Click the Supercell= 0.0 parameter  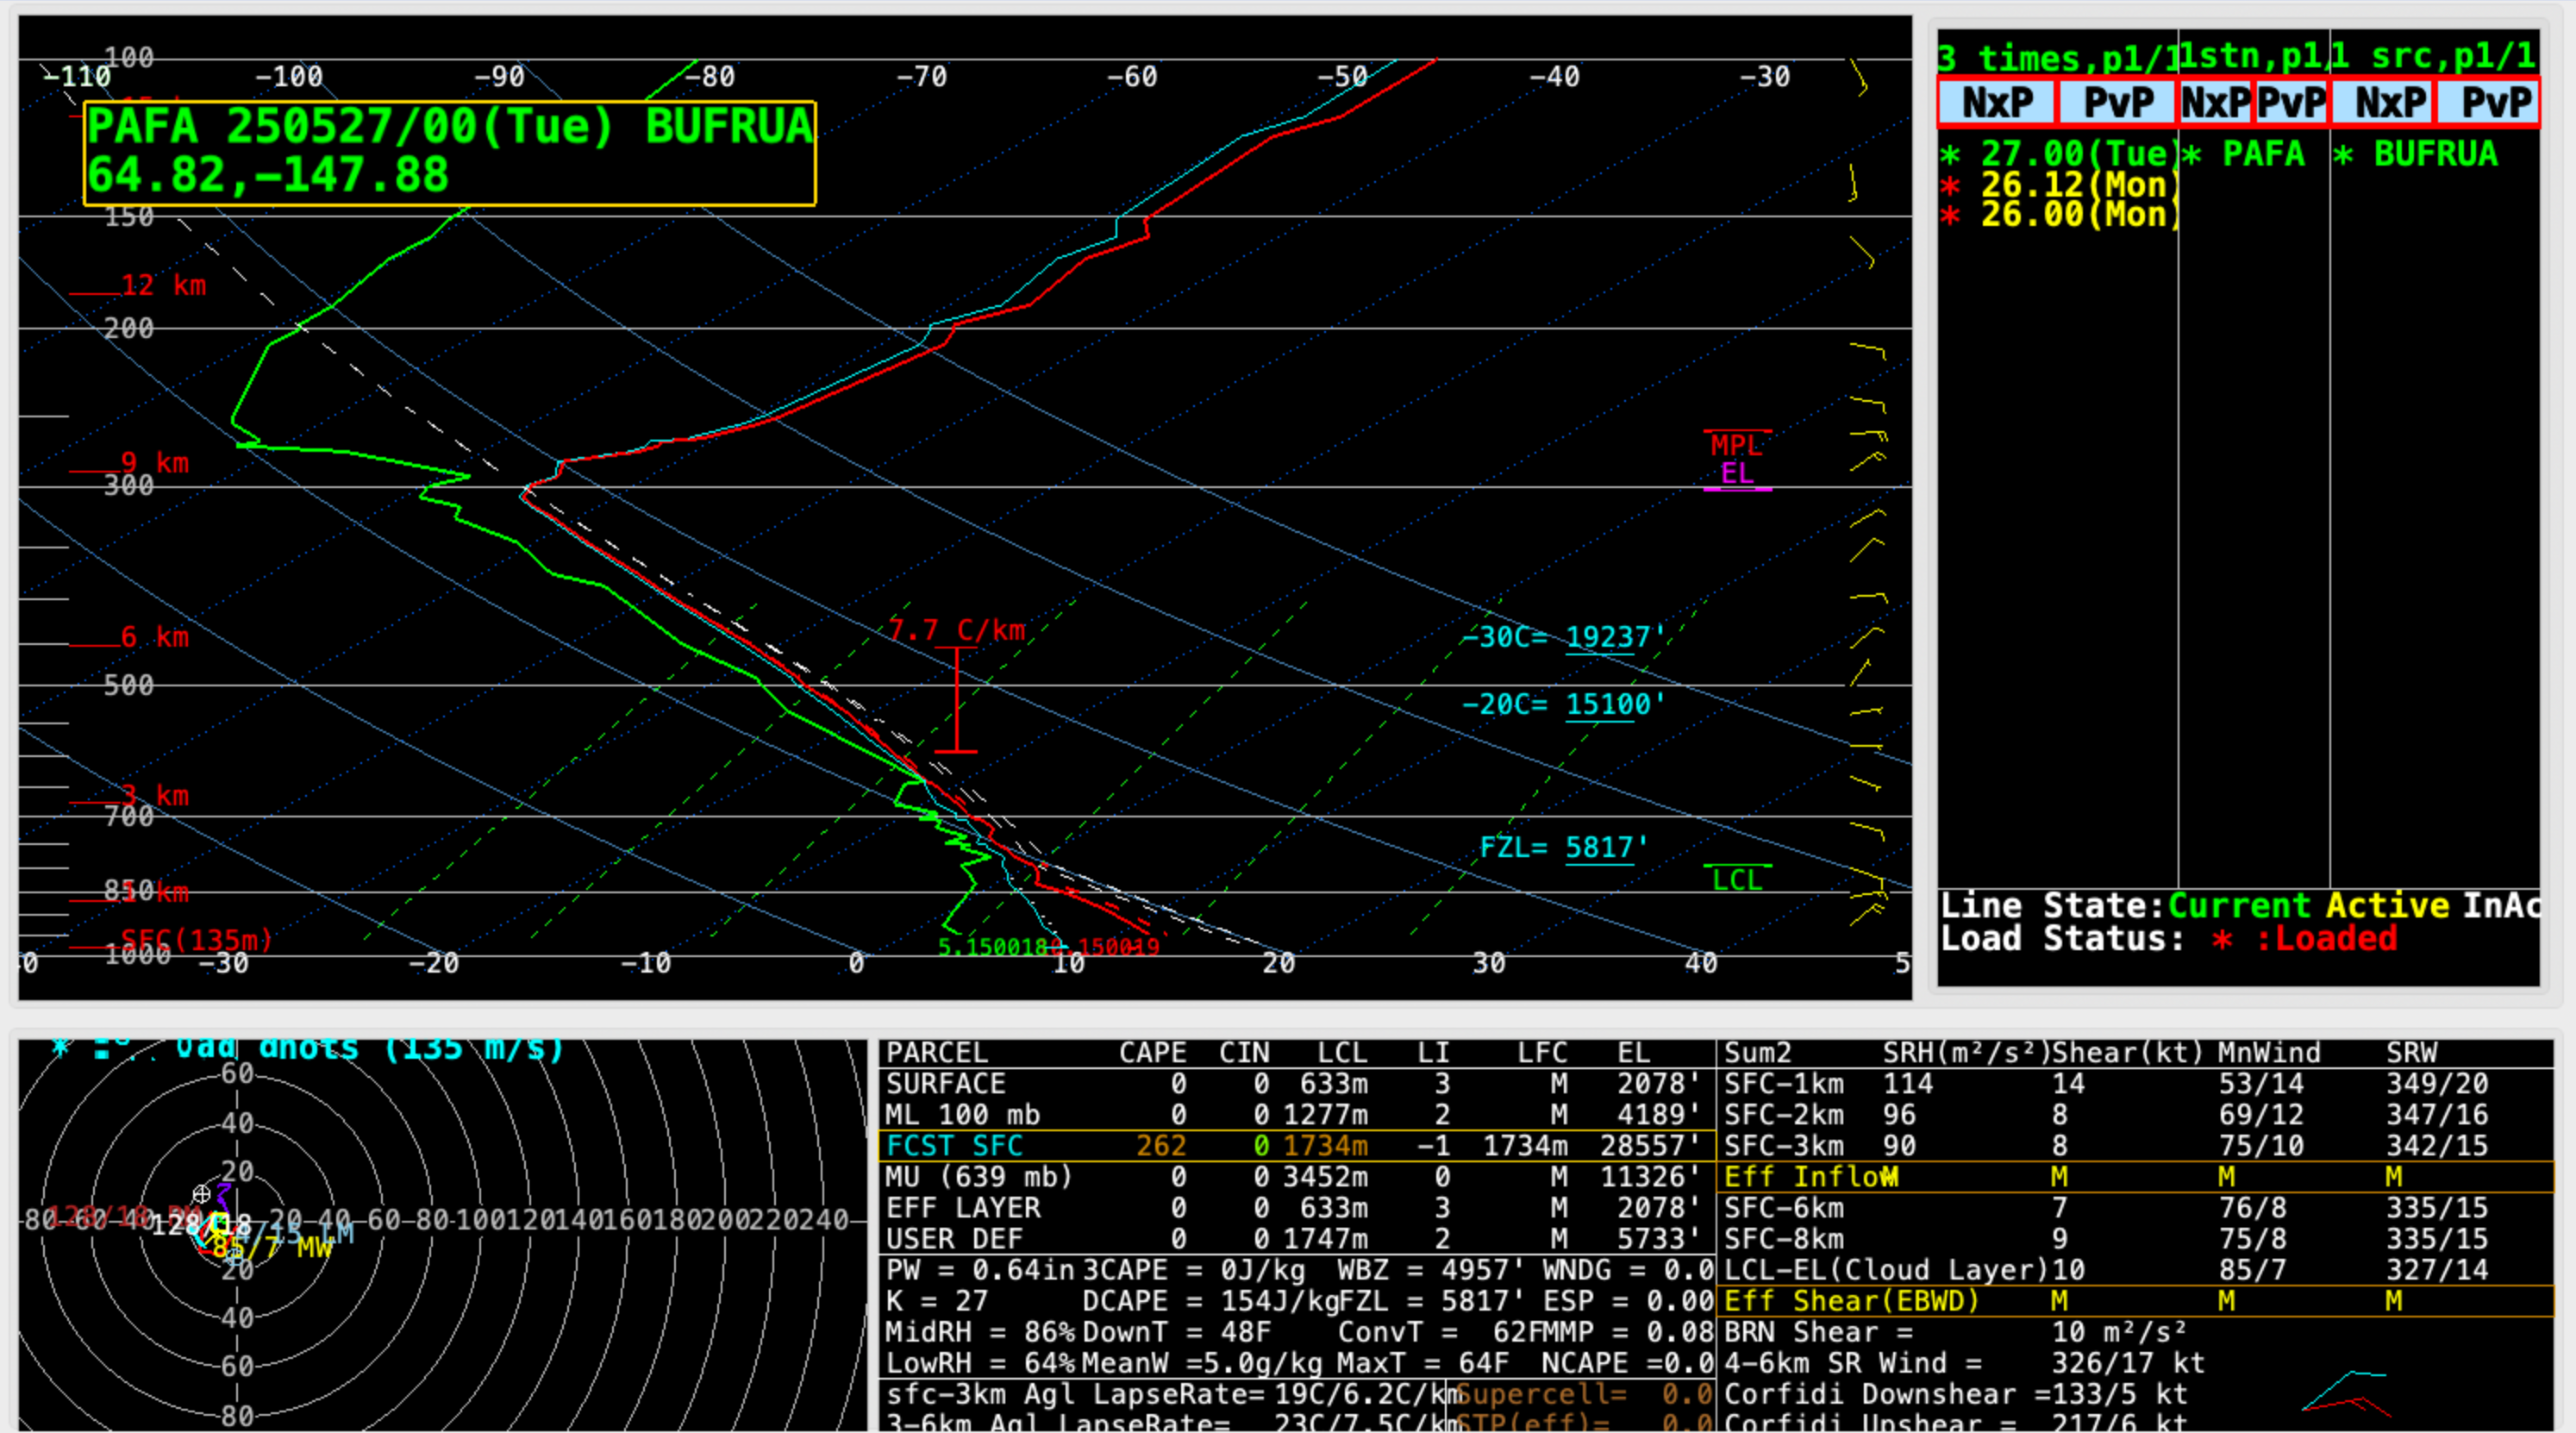(x=1584, y=1394)
